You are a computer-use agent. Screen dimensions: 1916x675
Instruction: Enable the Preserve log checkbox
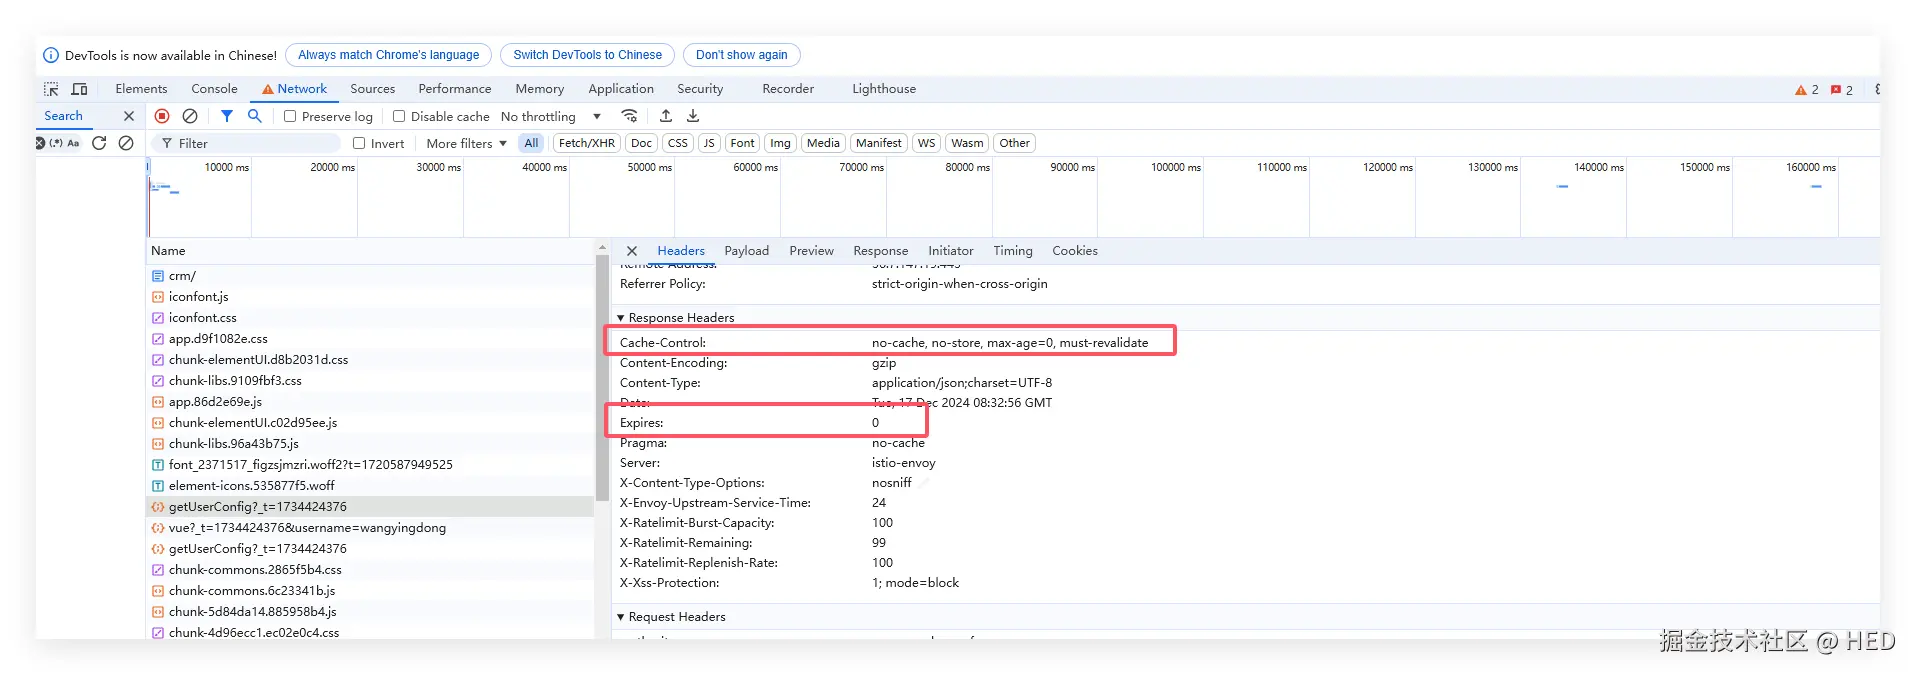coord(290,116)
